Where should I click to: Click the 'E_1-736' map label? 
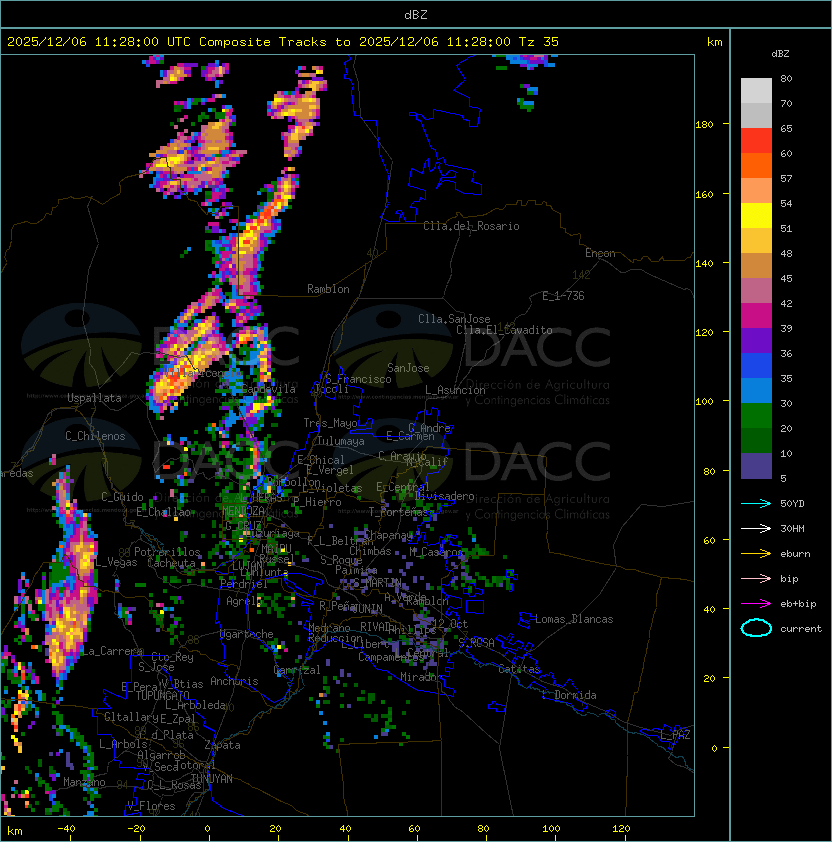click(x=563, y=296)
